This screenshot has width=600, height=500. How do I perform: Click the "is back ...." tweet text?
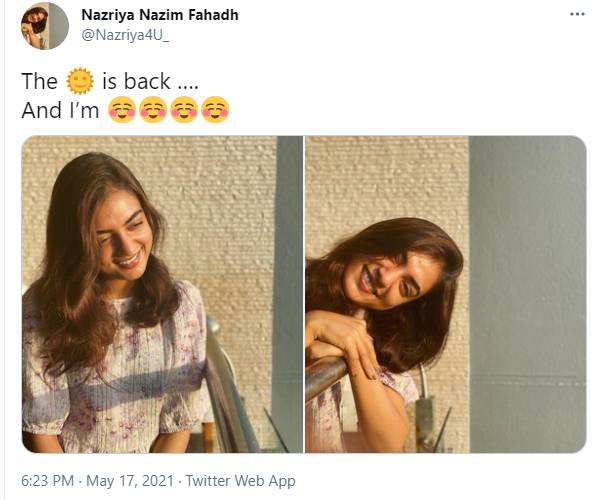(x=150, y=81)
